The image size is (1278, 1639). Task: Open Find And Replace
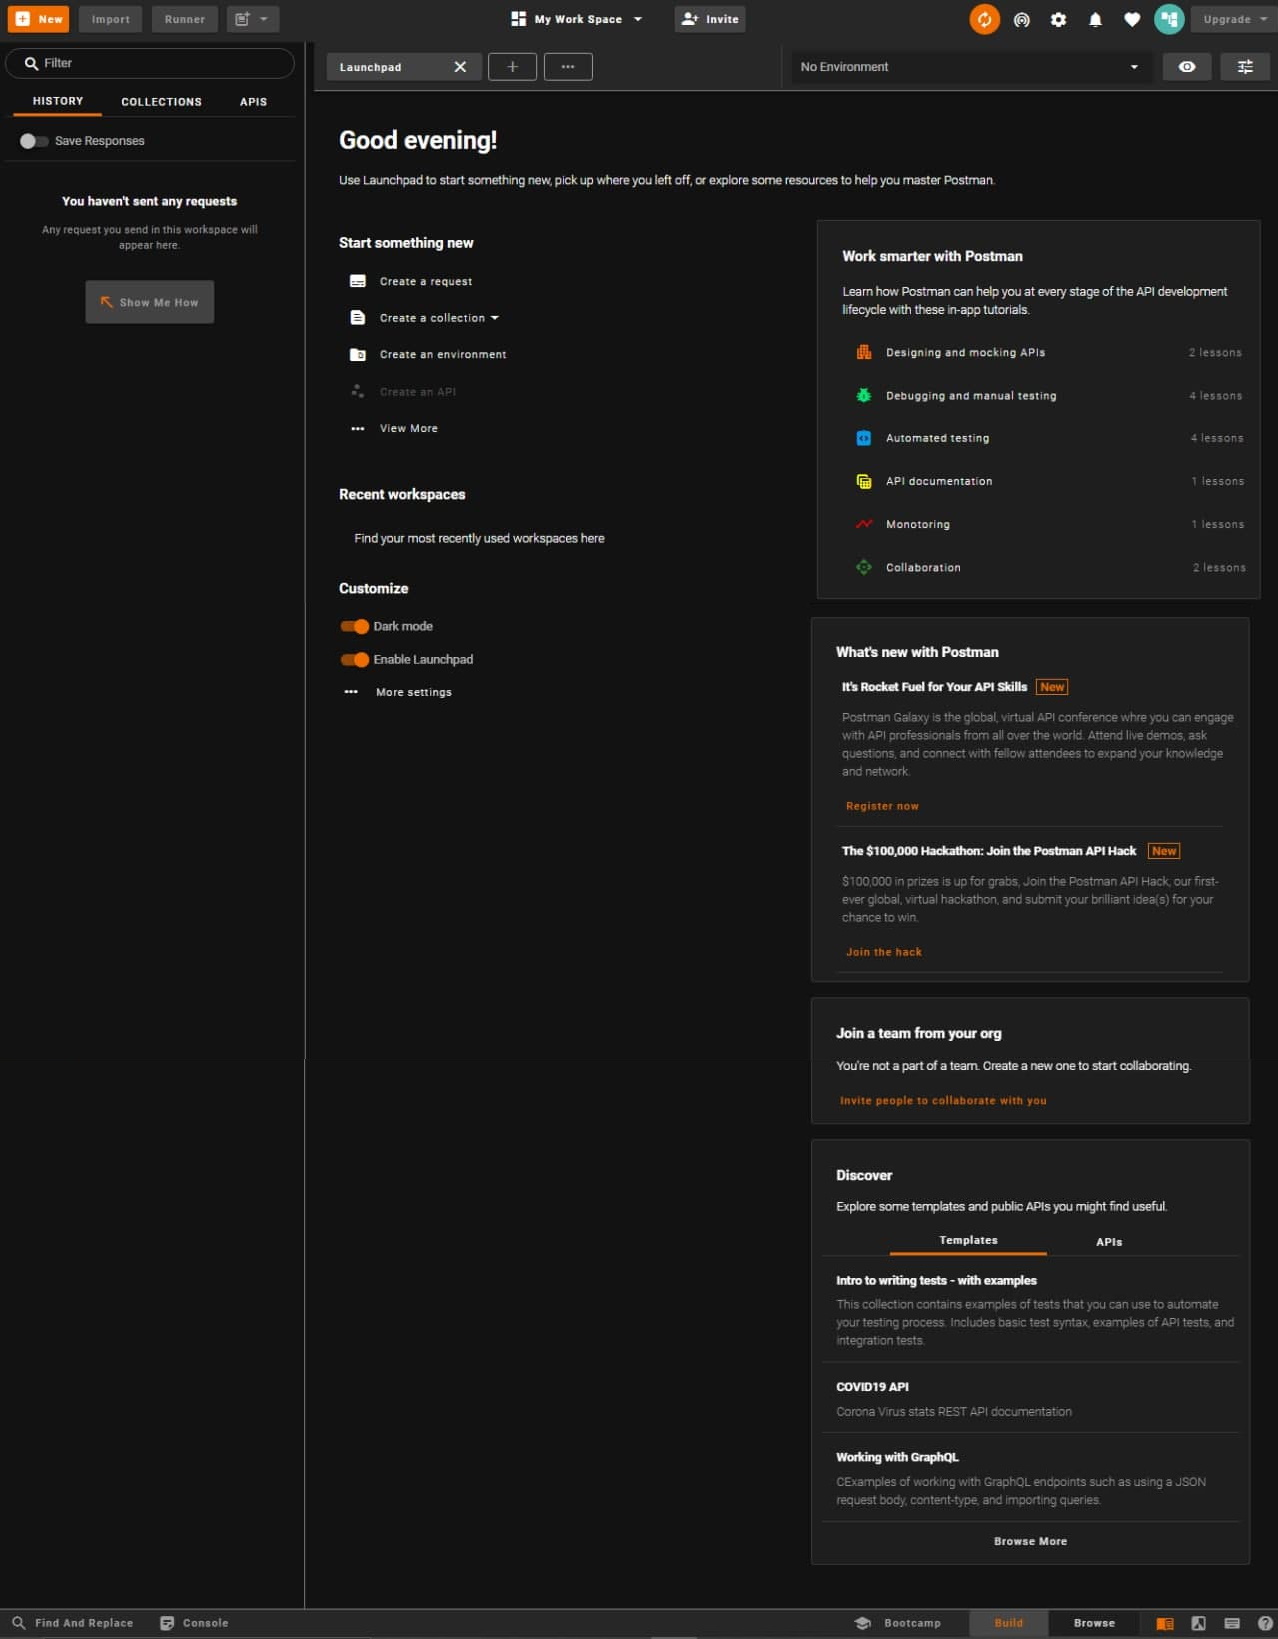click(x=72, y=1623)
